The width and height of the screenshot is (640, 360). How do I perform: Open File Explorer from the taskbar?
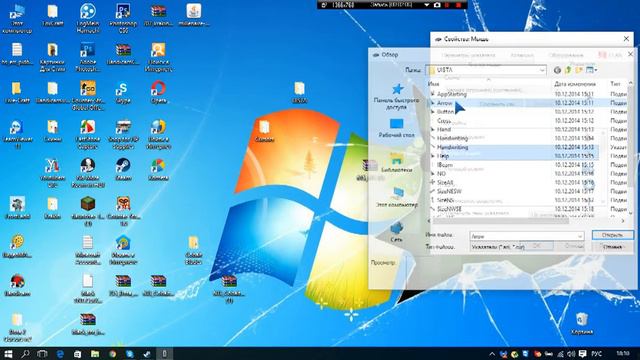95,353
